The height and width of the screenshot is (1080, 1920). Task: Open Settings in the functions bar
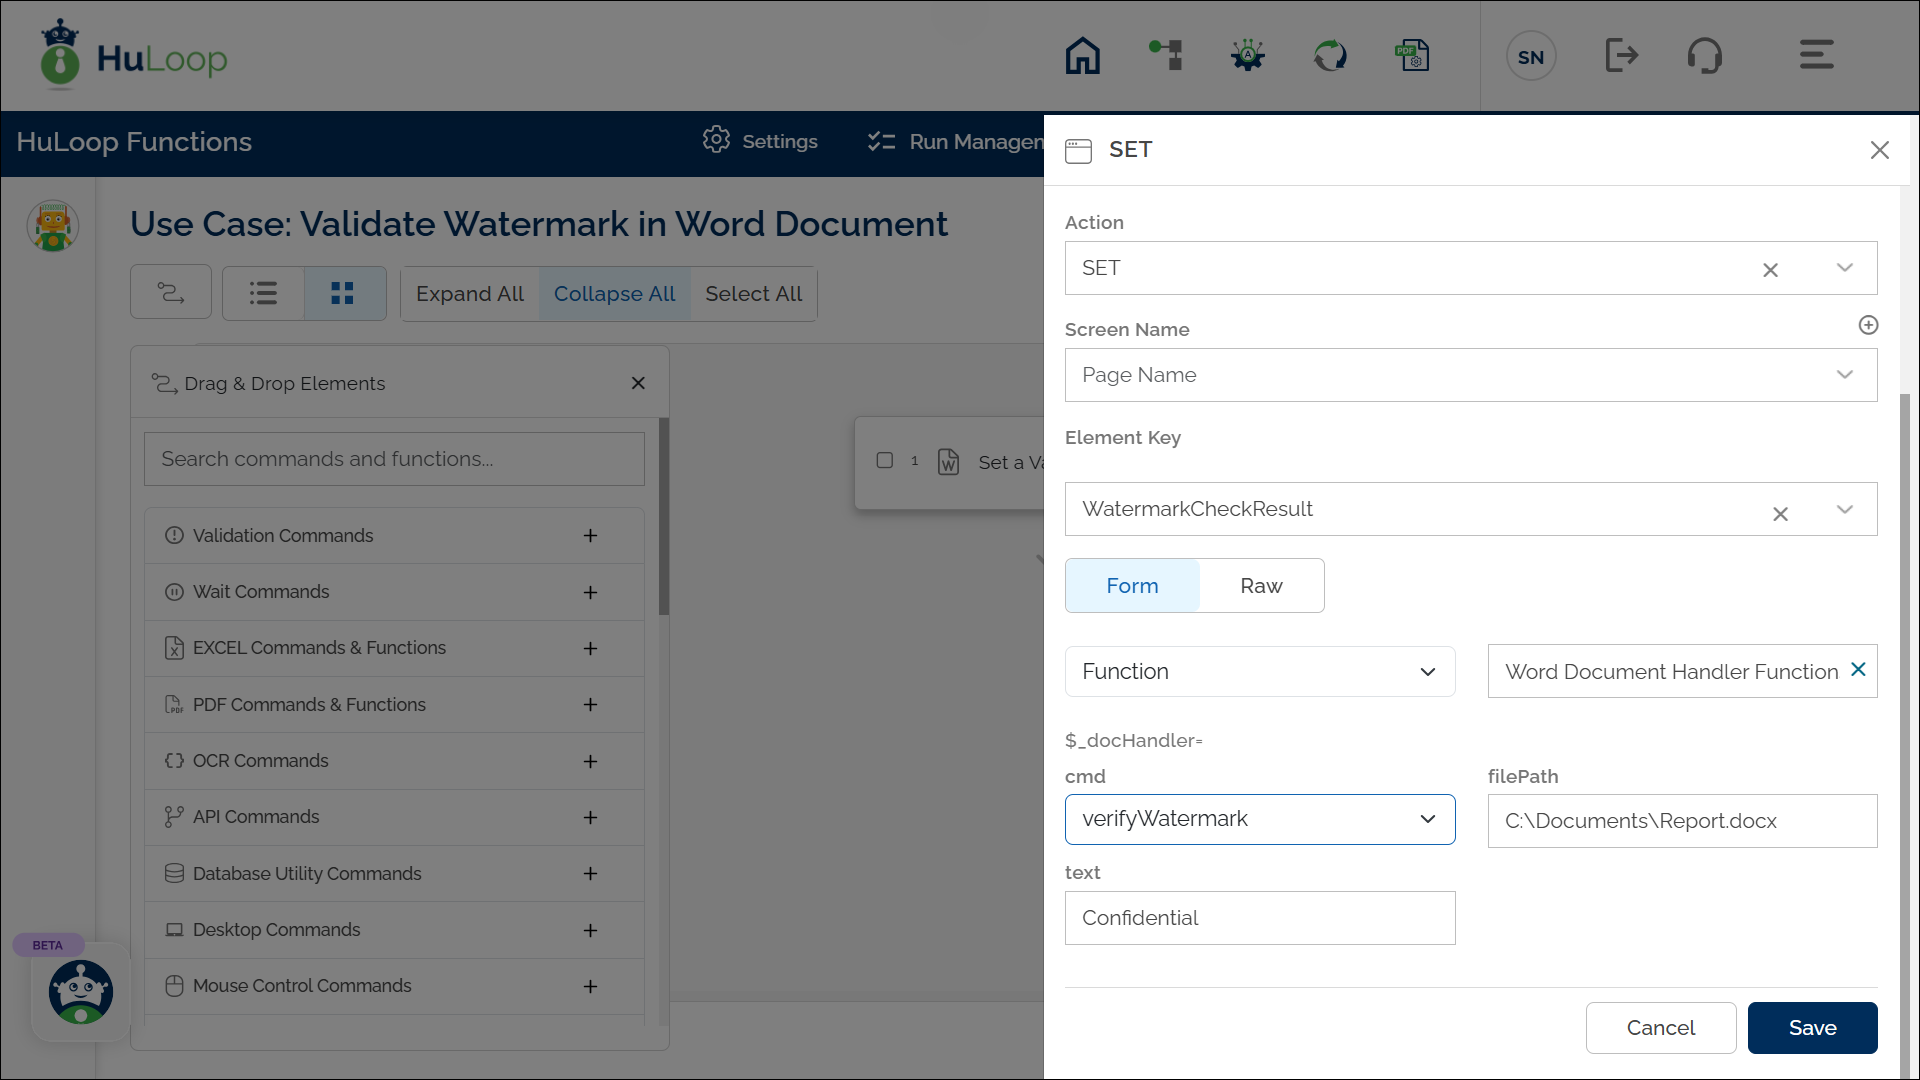[x=760, y=141]
